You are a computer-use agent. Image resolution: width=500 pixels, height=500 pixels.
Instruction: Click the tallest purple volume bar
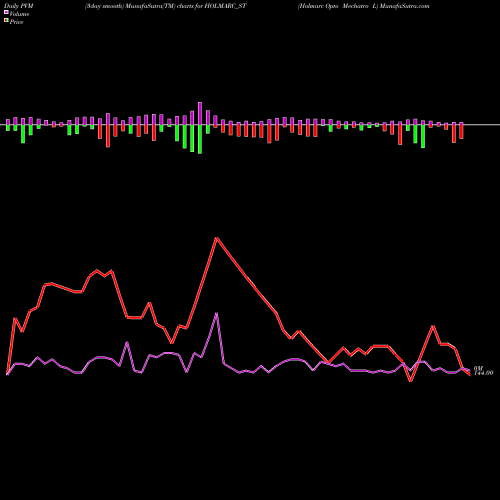click(200, 113)
